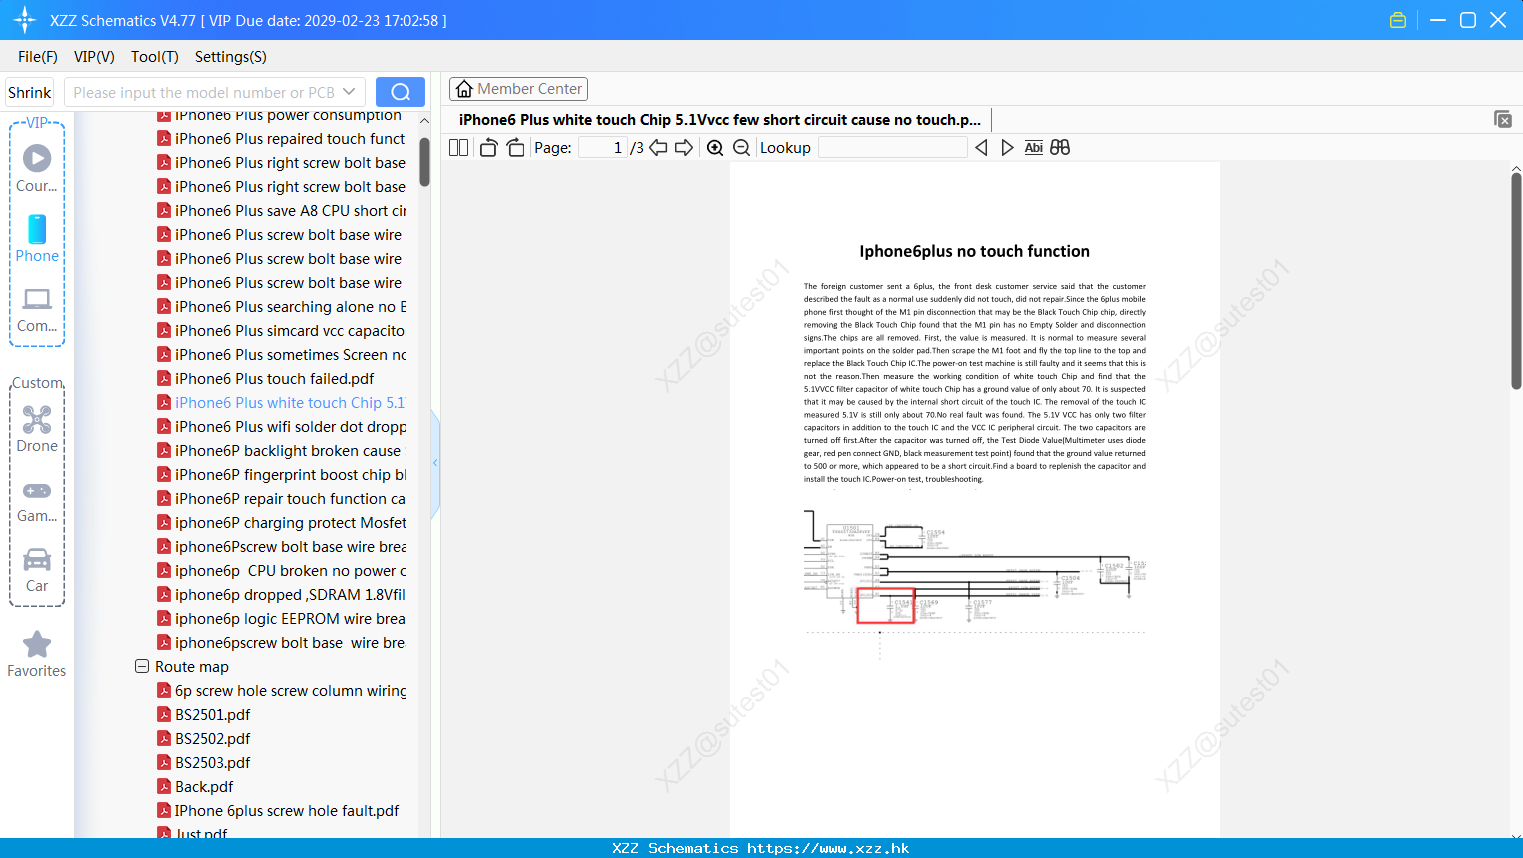The image size is (1523, 858).
Task: Find next lookup result
Action: pyautogui.click(x=1007, y=148)
